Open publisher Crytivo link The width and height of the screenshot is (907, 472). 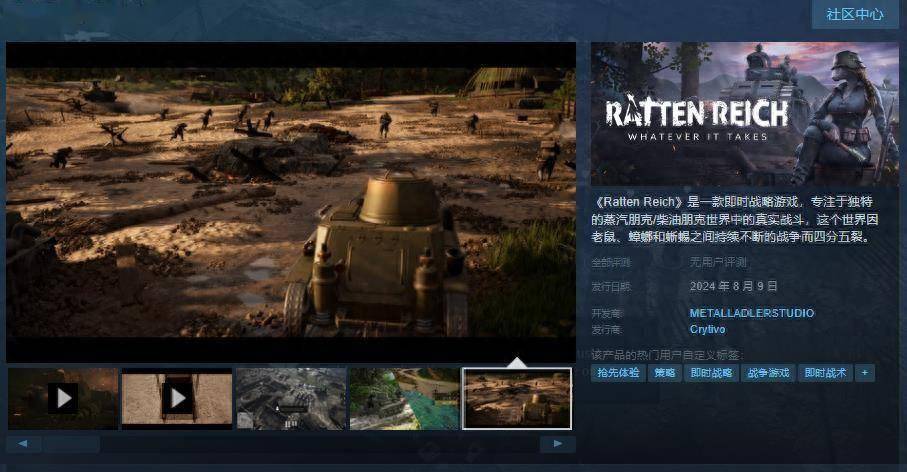(x=707, y=329)
